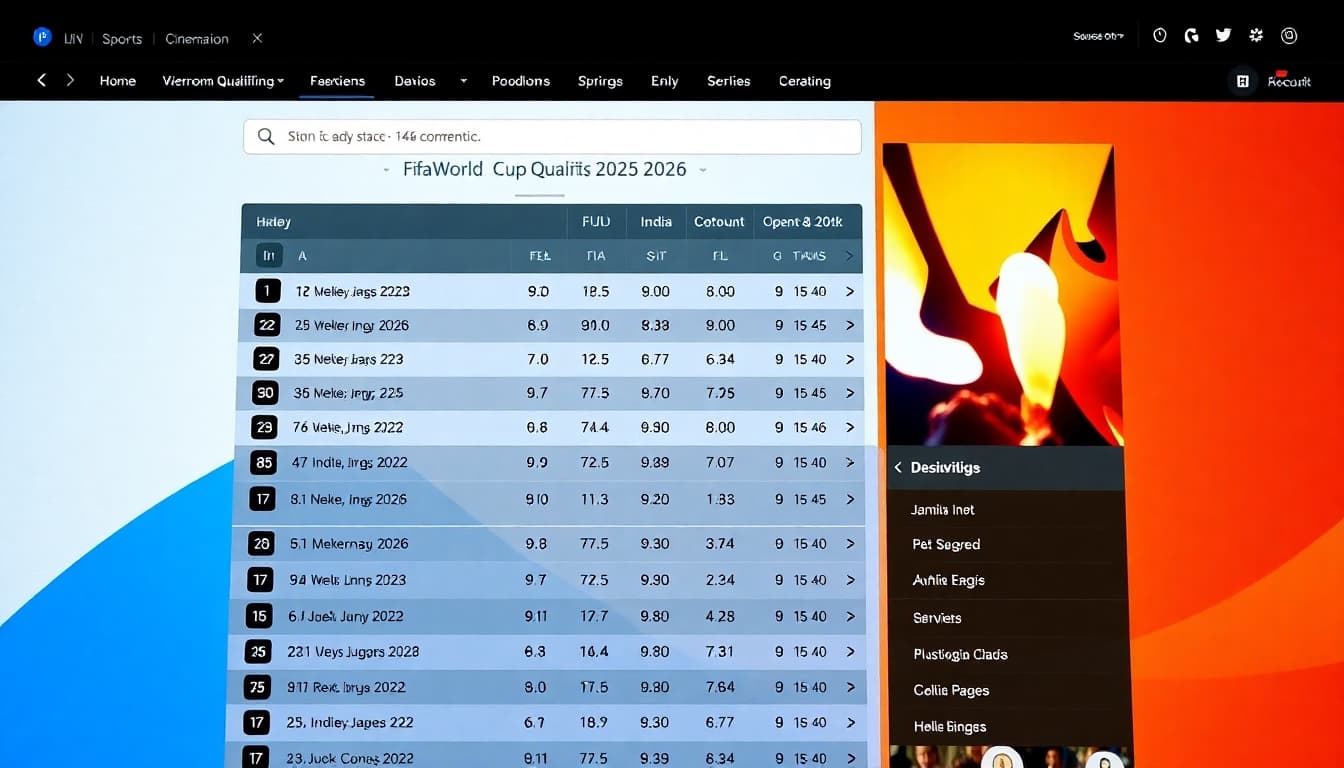Switch to the Sports top tab
Image resolution: width=1344 pixels, height=768 pixels.
point(122,39)
